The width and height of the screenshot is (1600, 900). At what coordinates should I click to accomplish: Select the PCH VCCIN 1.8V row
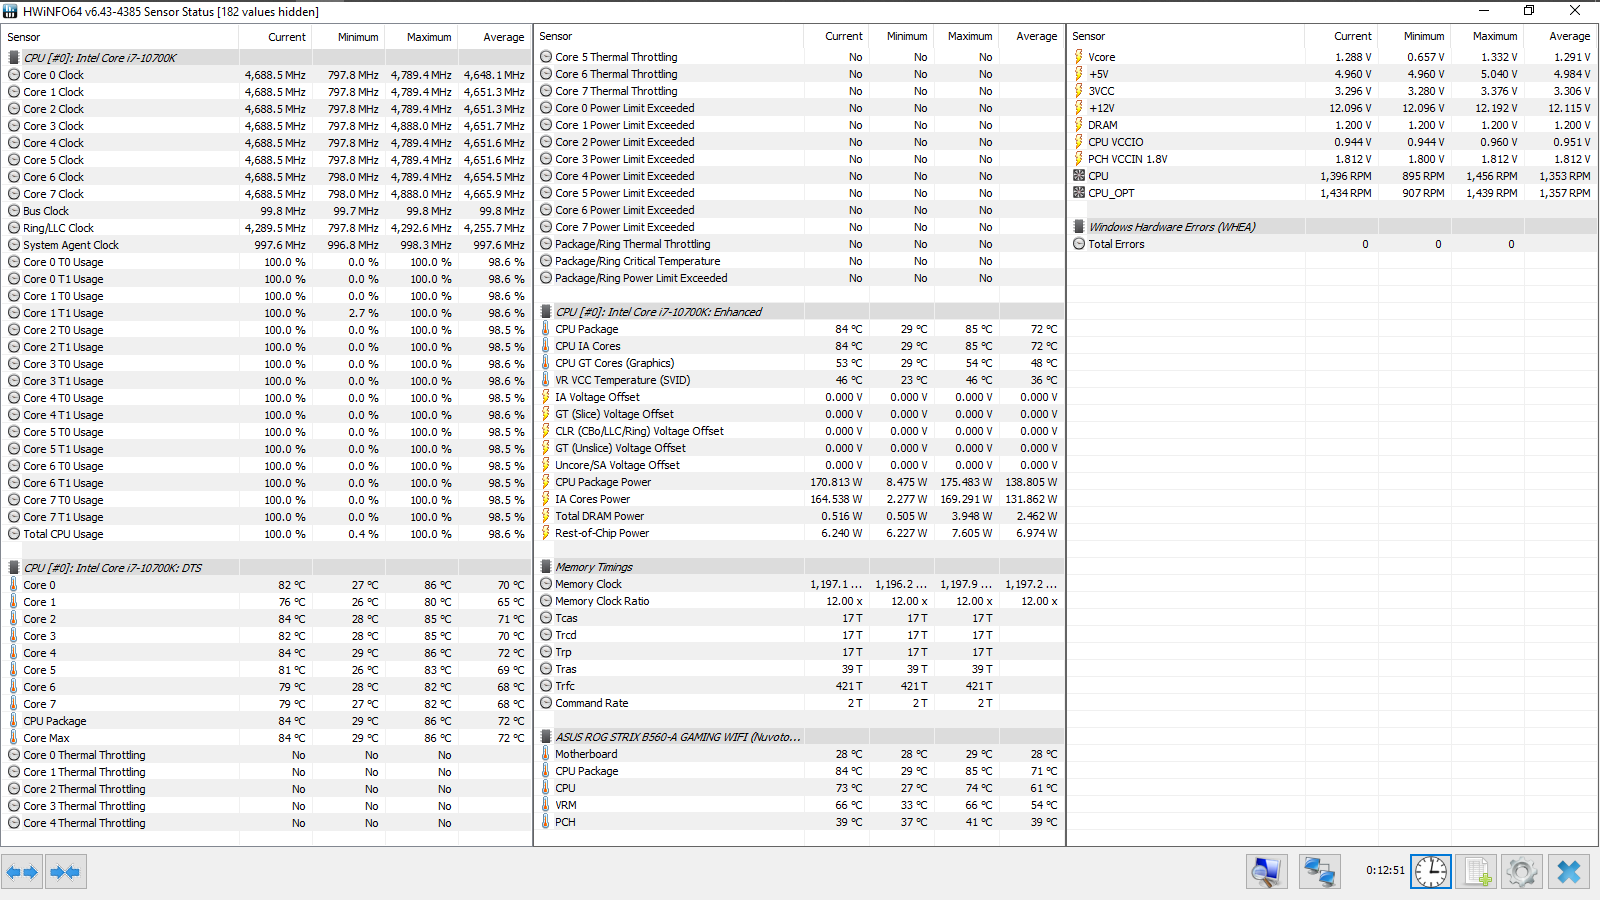(x=1333, y=159)
